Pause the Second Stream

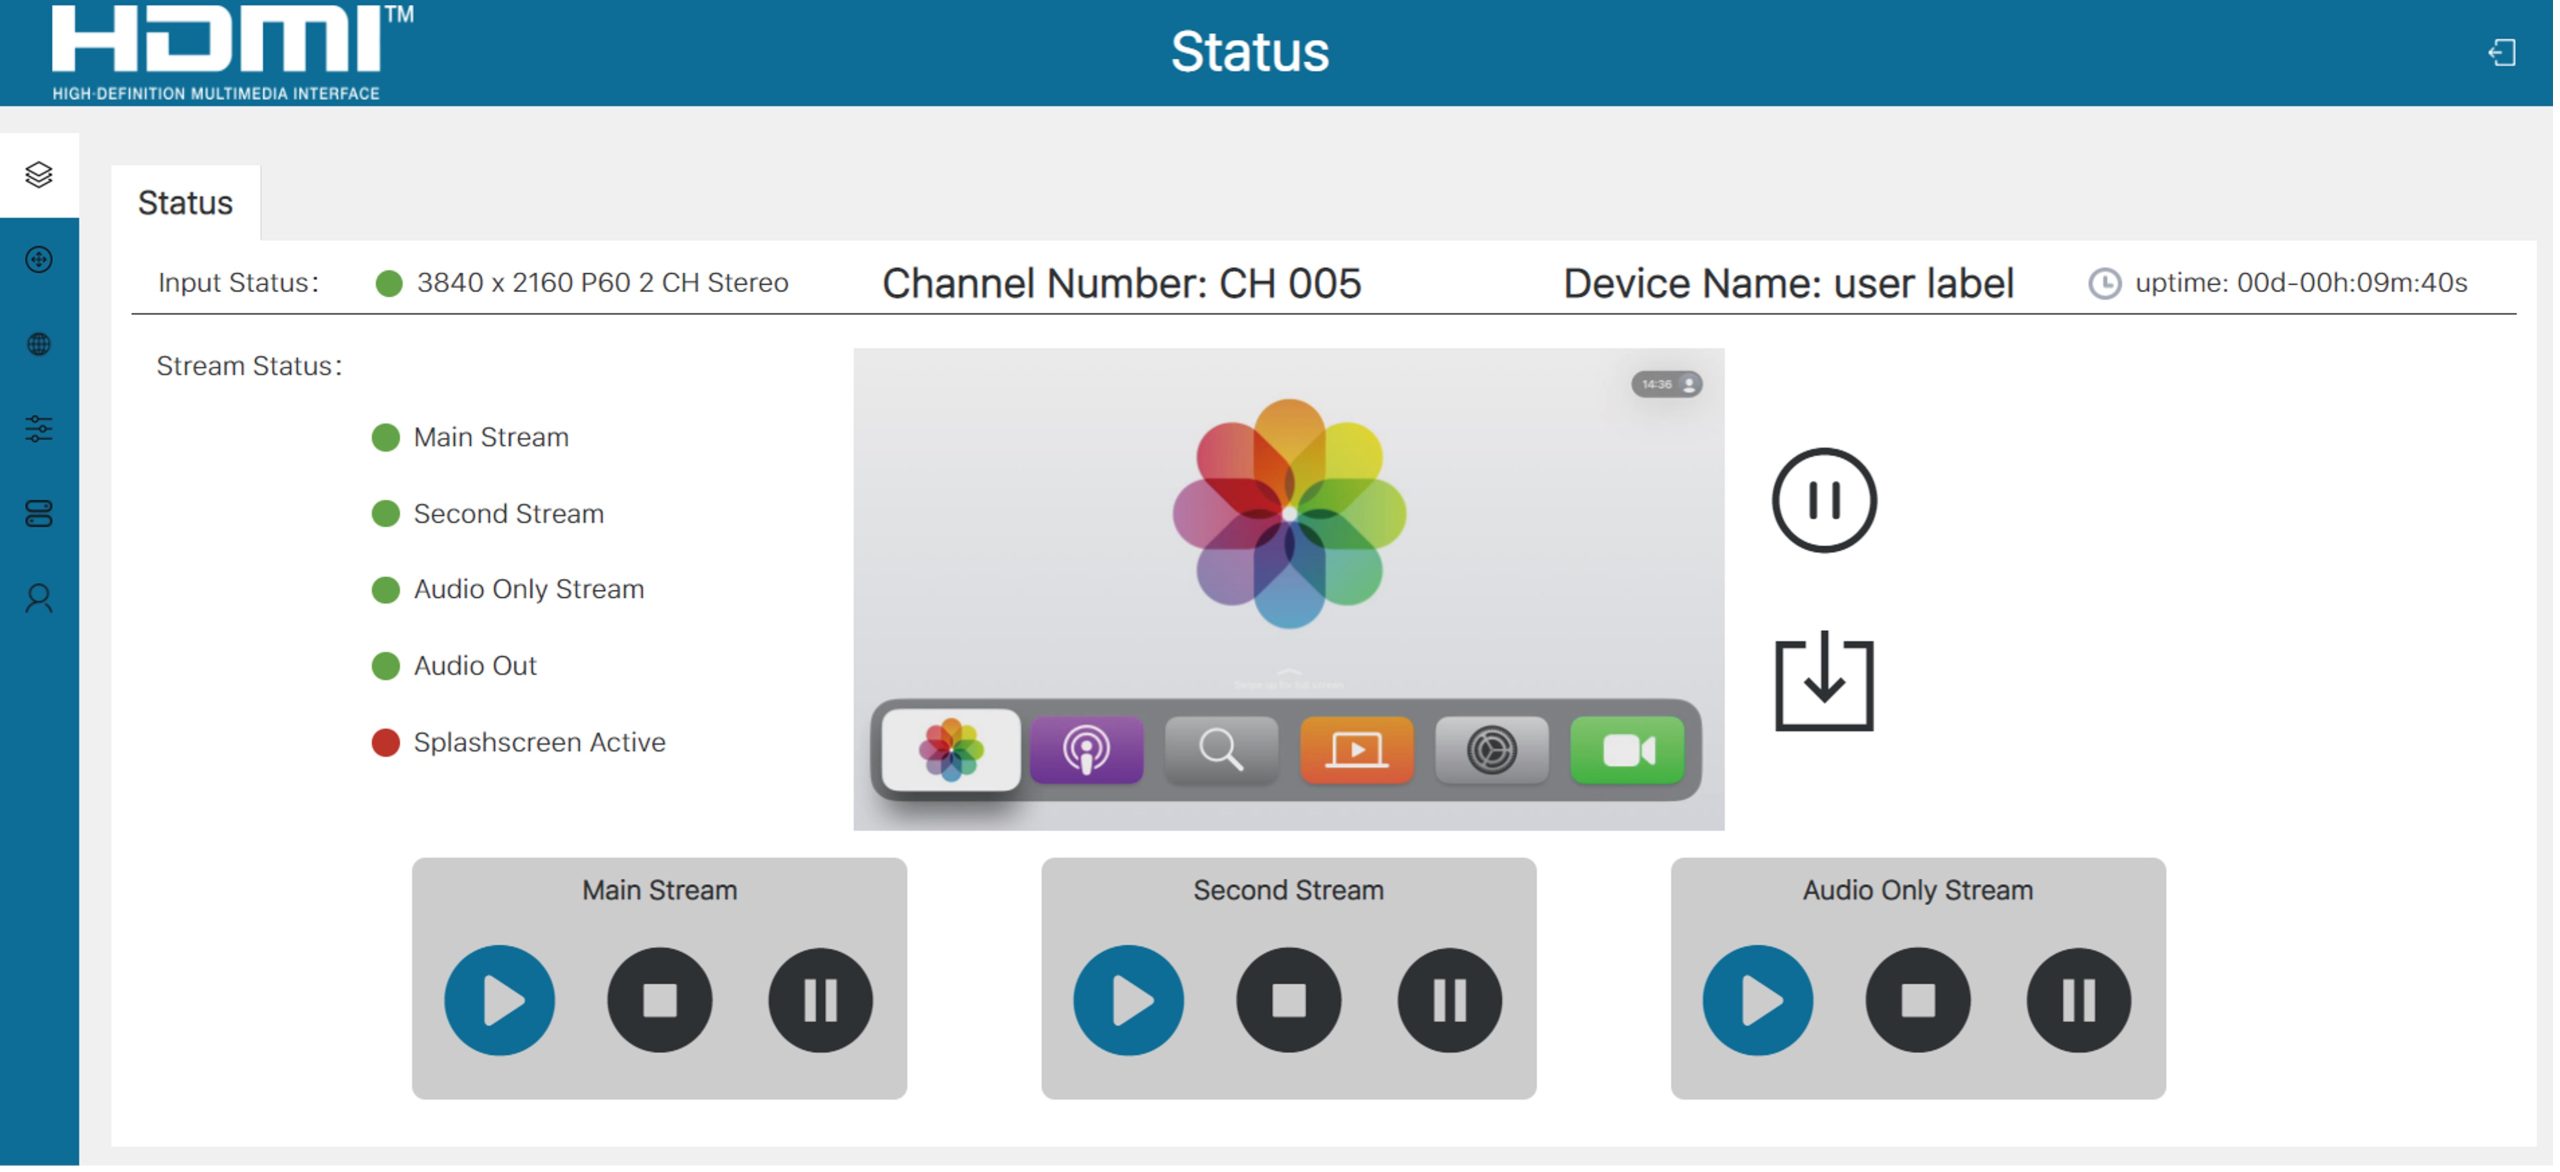click(1453, 1002)
